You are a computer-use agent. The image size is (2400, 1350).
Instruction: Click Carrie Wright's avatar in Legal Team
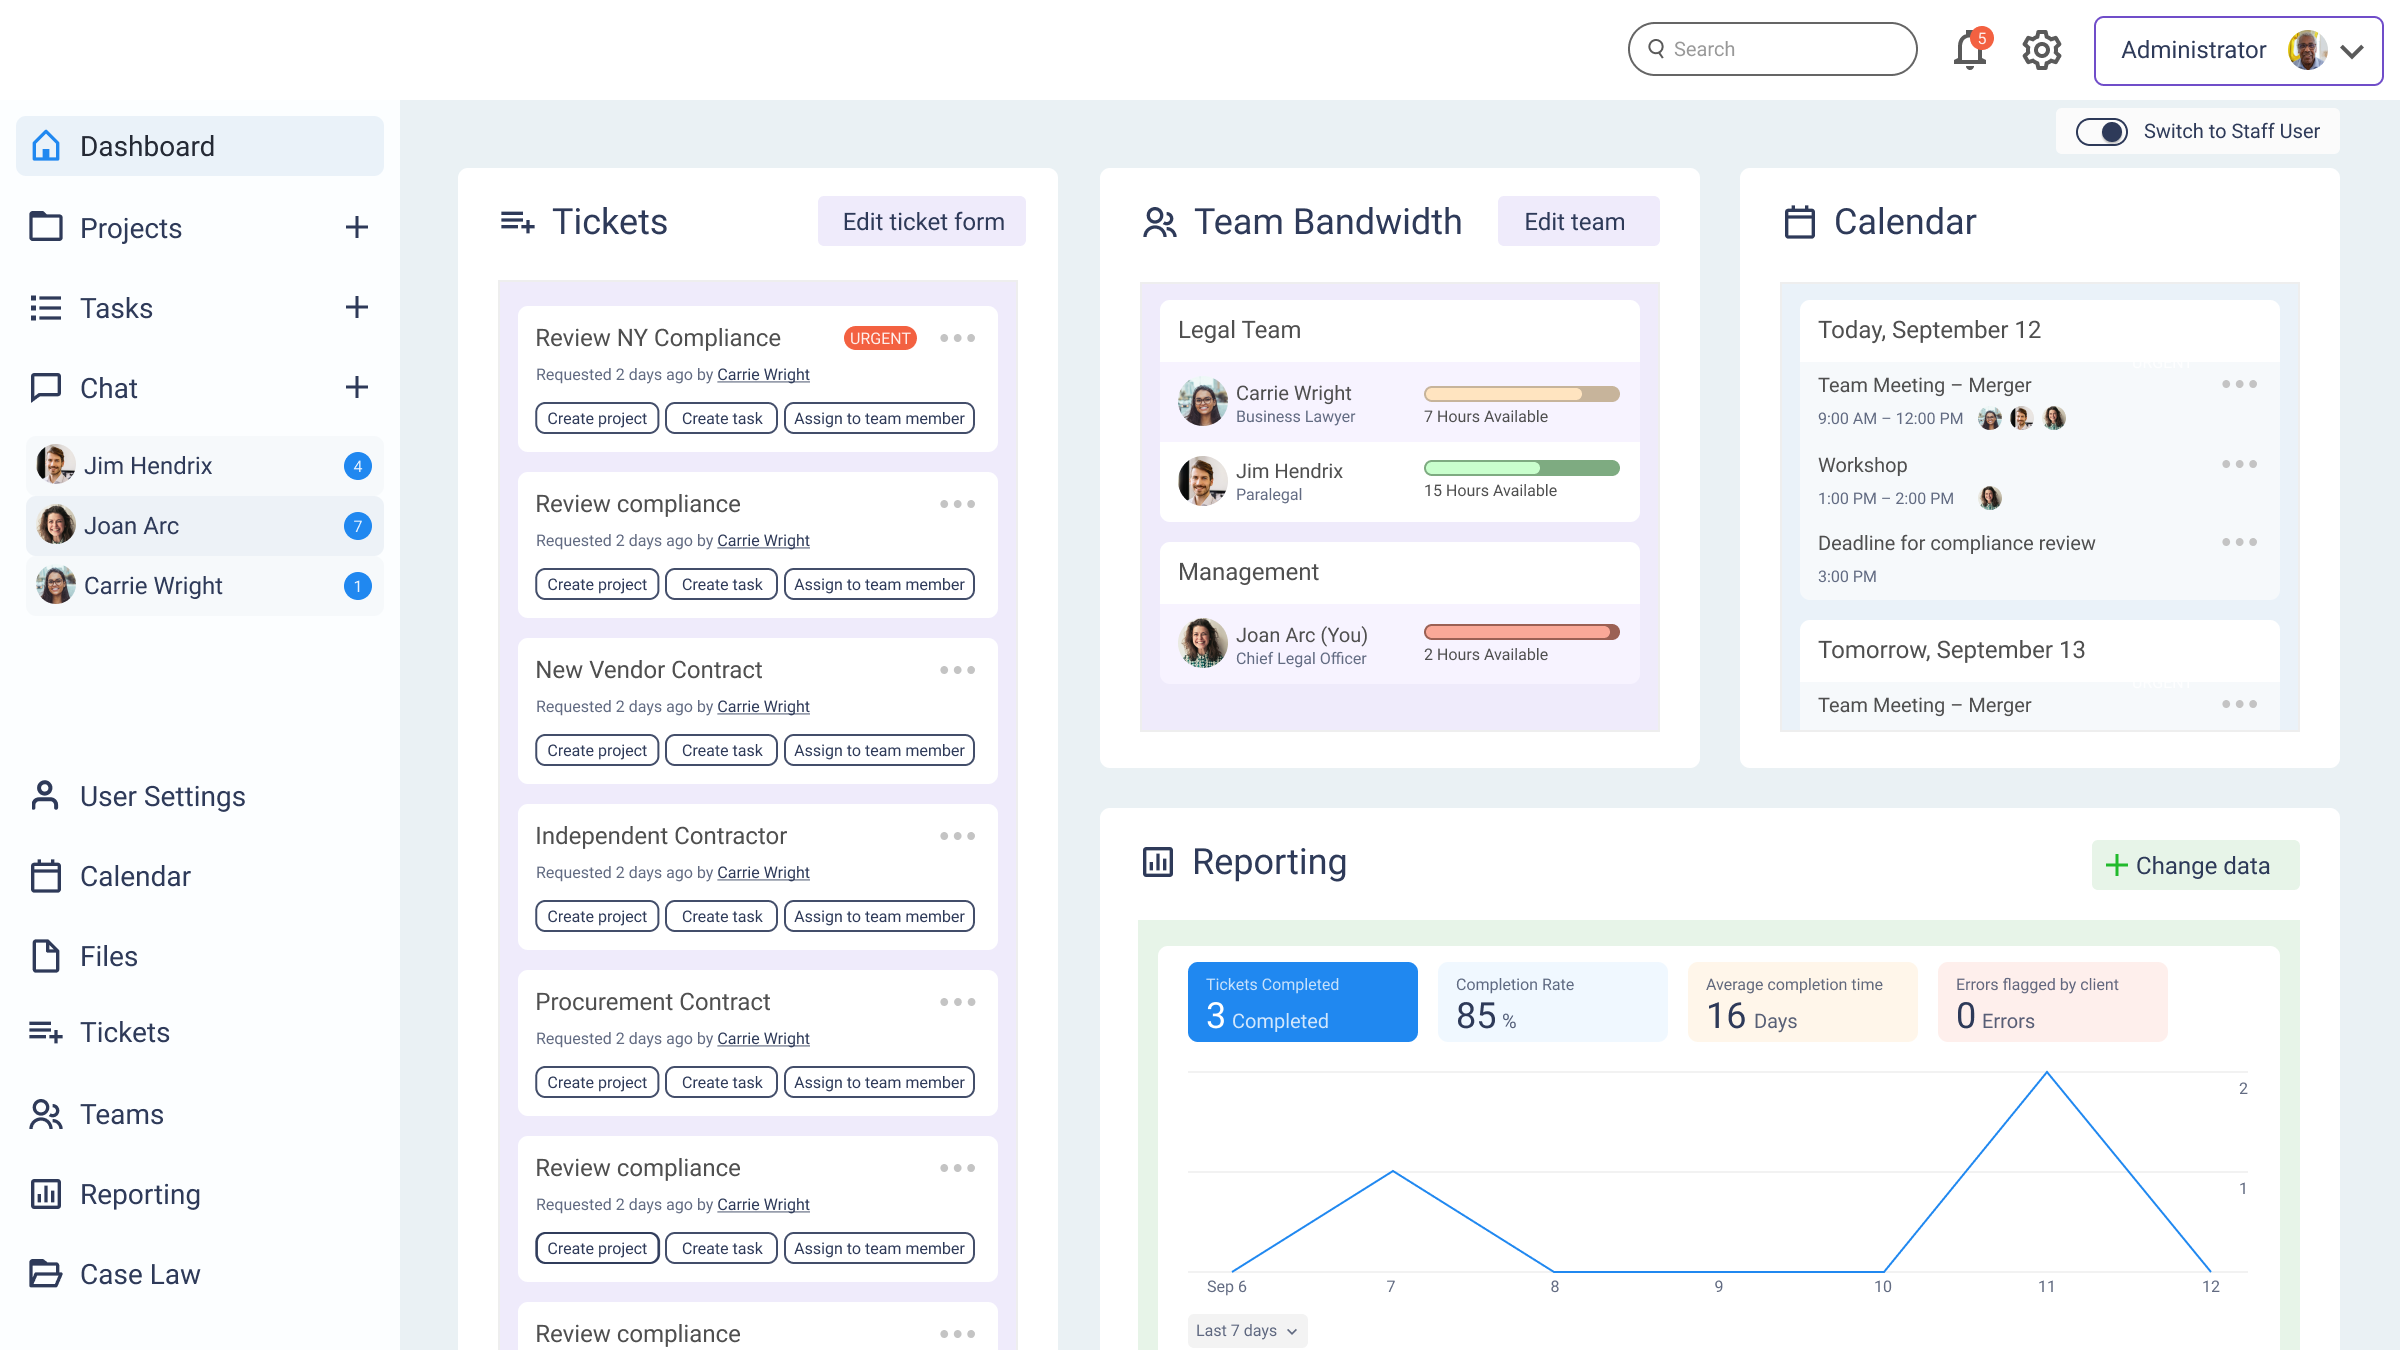1203,402
